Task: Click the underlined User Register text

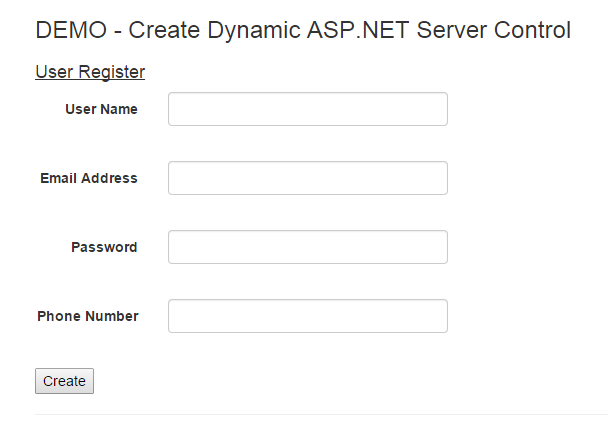Action: click(90, 72)
